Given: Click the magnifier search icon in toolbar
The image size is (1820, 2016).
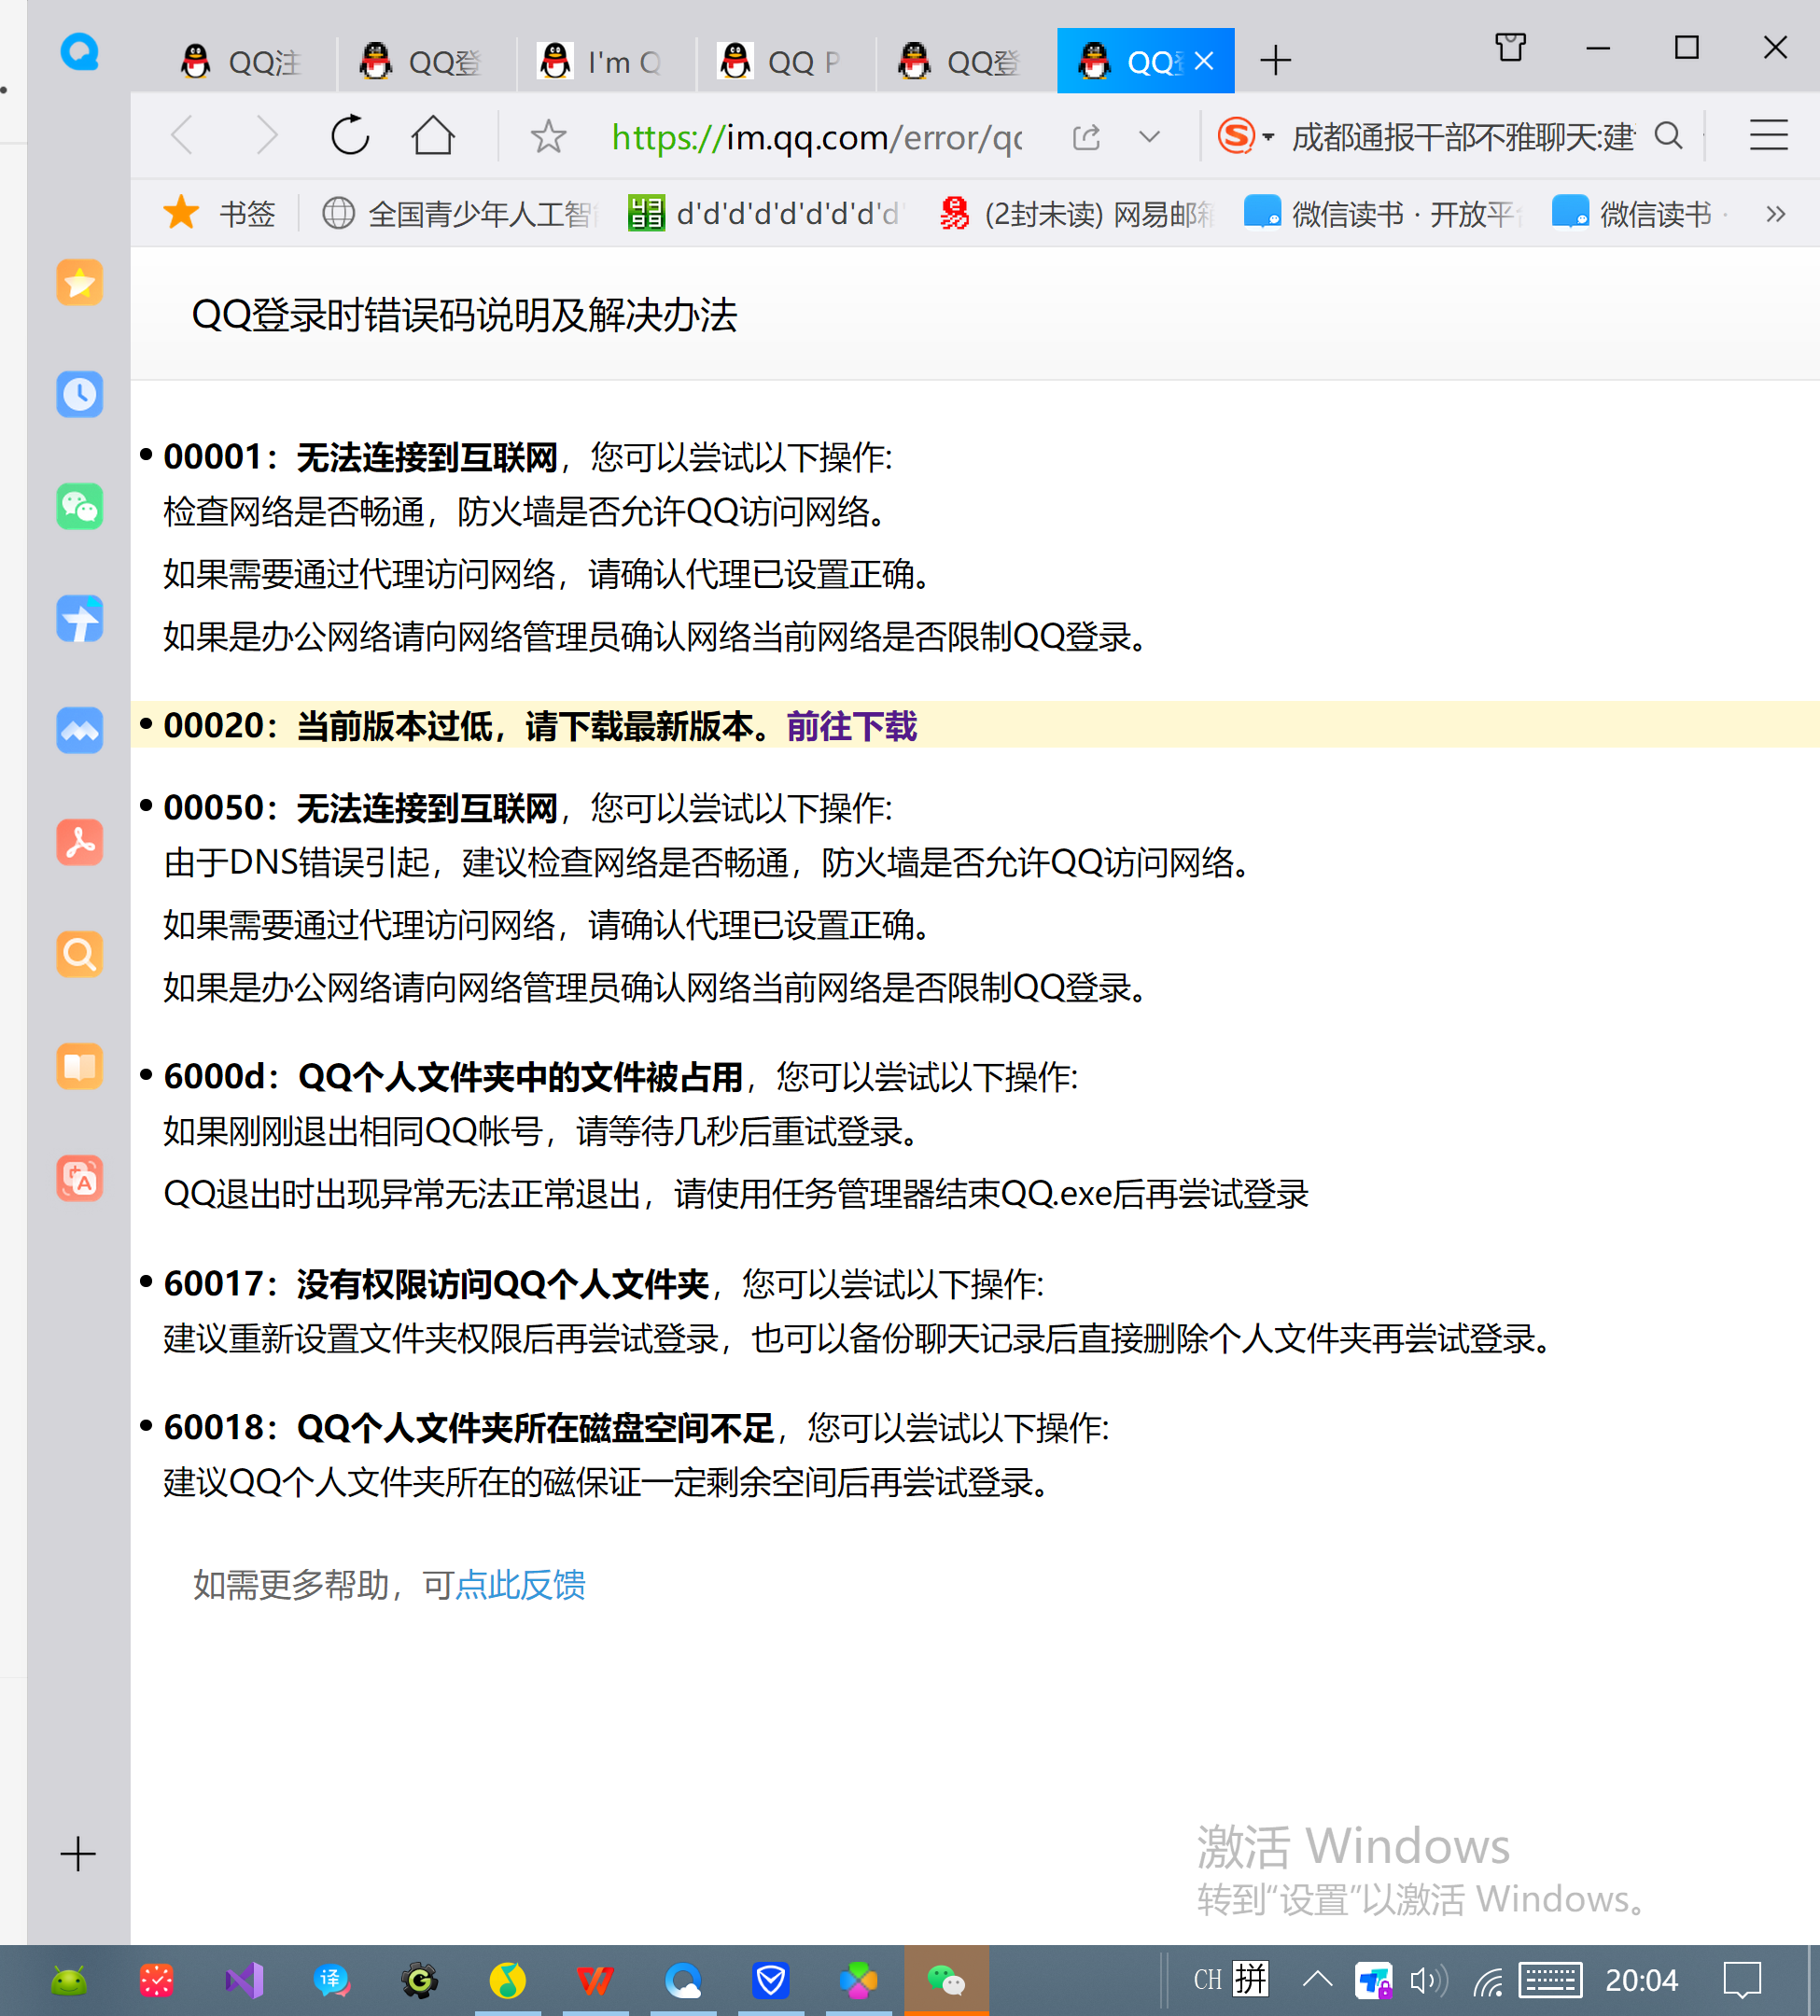Looking at the screenshot, I should [x=1668, y=135].
